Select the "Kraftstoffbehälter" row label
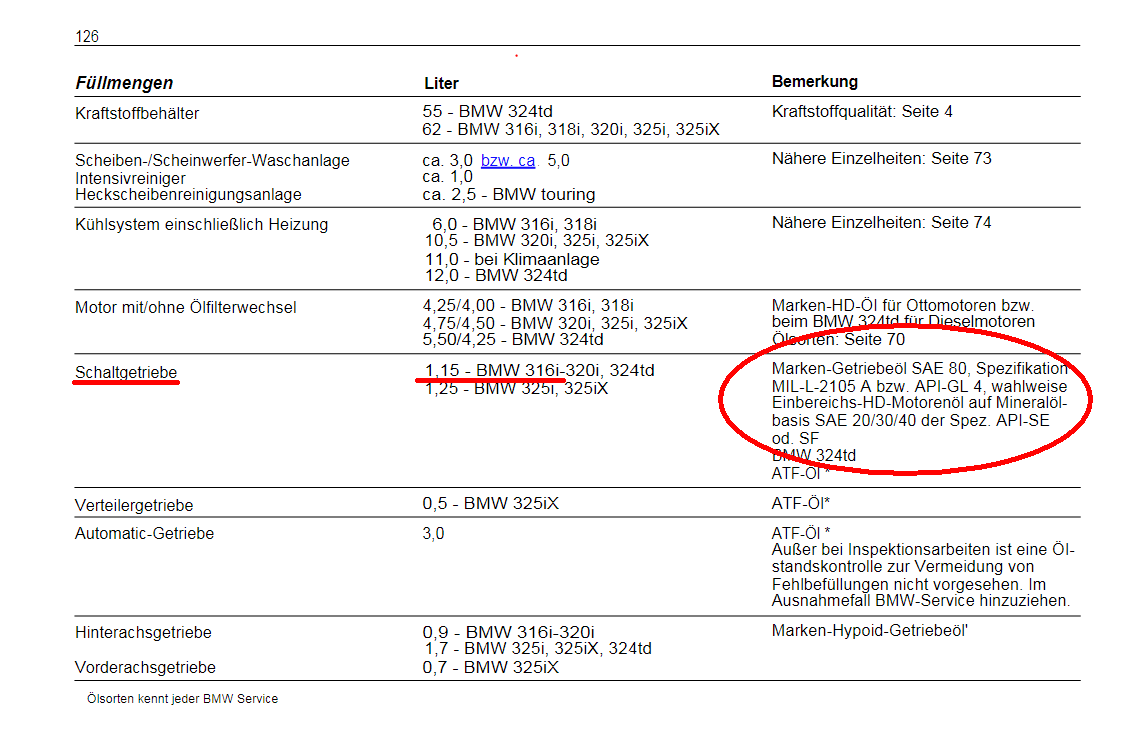The height and width of the screenshot is (745, 1125). (137, 114)
